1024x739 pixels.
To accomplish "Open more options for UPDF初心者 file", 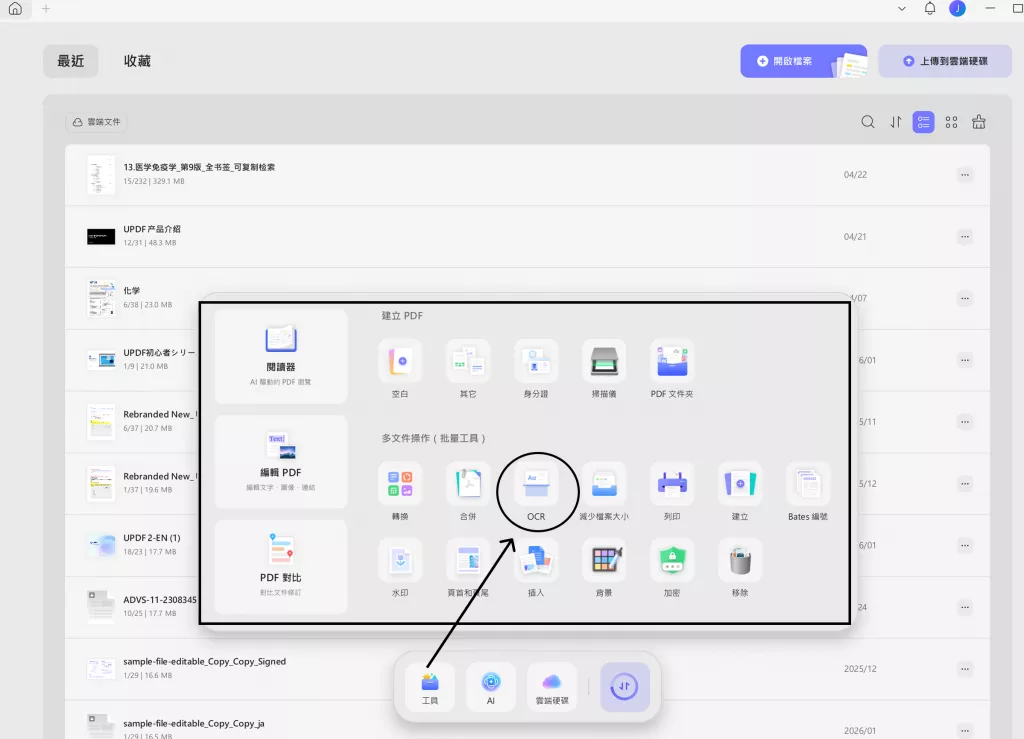I will [965, 360].
